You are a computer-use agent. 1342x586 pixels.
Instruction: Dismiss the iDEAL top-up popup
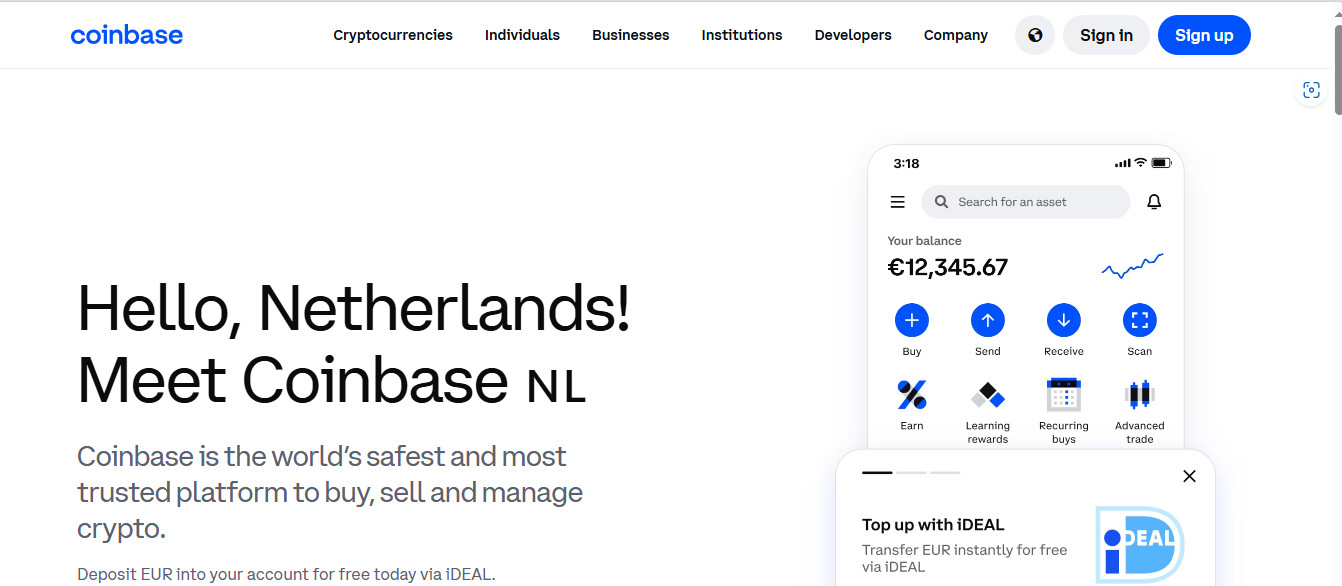tap(1189, 476)
